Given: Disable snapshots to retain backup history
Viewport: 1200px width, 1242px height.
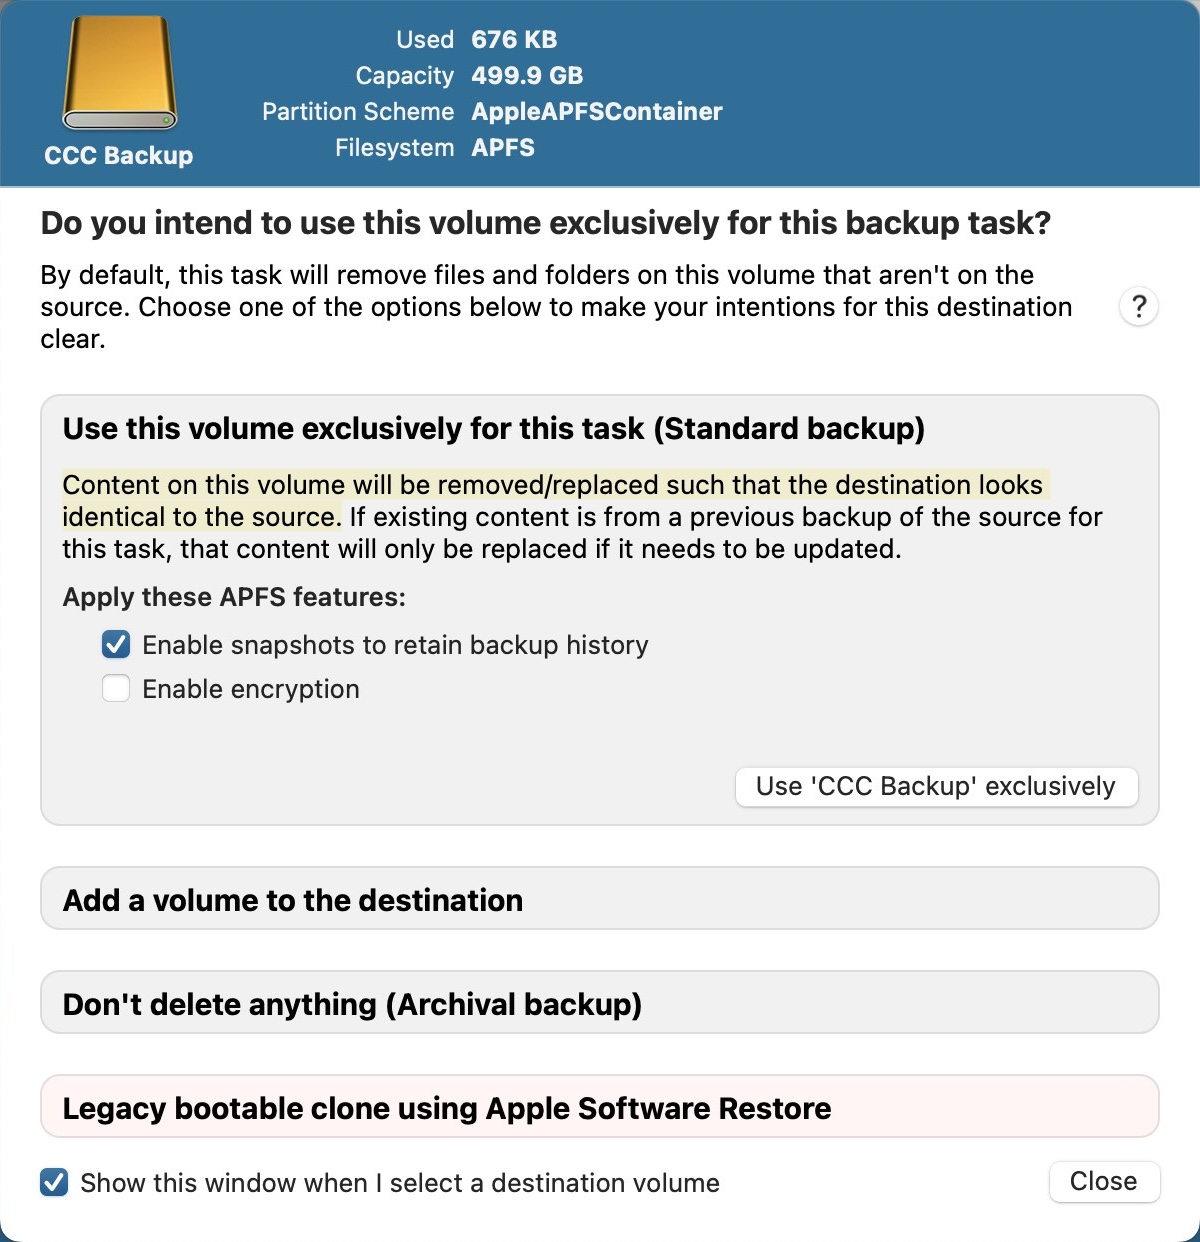Looking at the screenshot, I should pyautogui.click(x=115, y=645).
